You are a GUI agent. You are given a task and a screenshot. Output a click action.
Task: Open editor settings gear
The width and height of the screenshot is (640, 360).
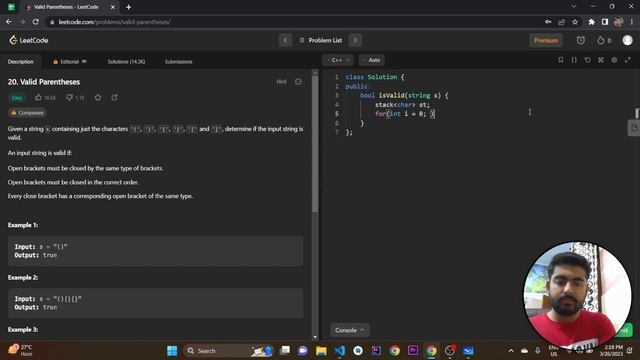pyautogui.click(x=614, y=60)
